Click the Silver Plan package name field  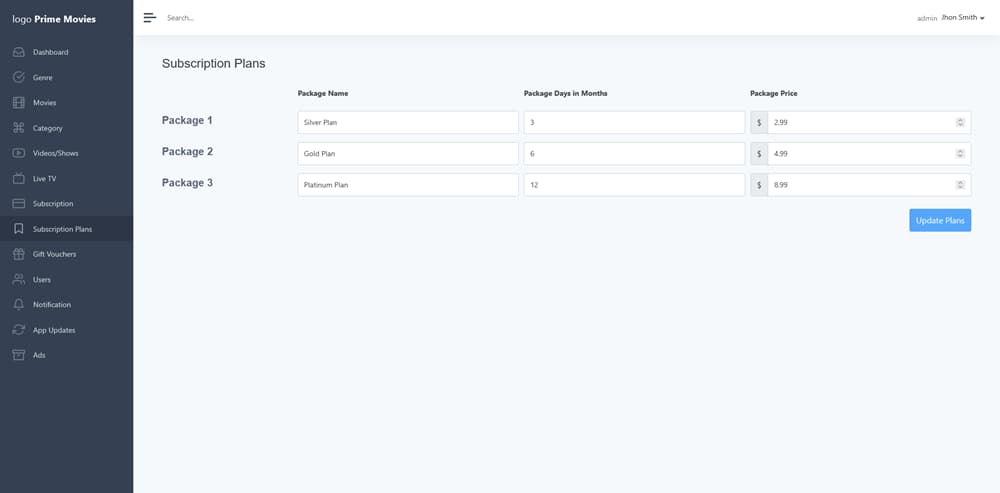(408, 122)
